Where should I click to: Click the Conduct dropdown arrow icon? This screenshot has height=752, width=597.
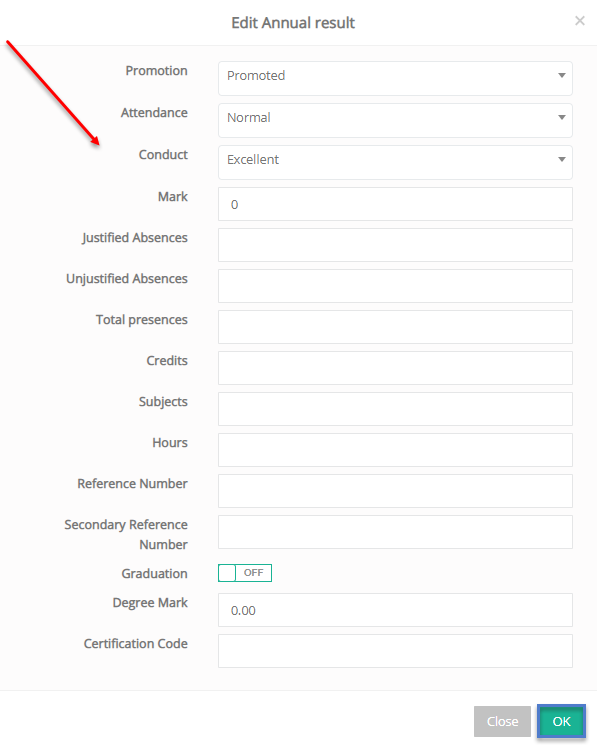562,159
